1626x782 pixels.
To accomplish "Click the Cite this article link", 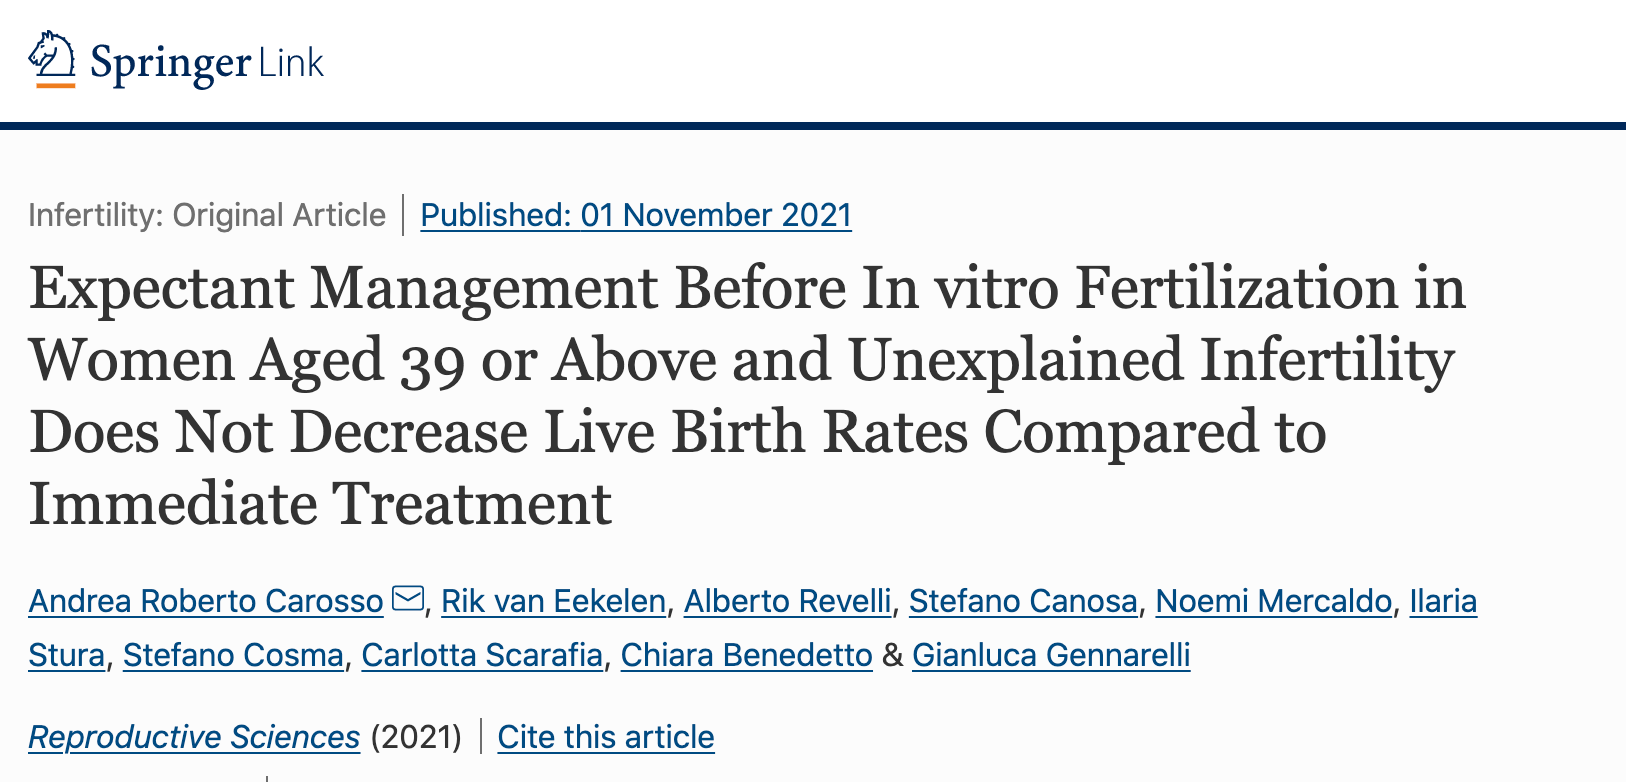I will pyautogui.click(x=605, y=737).
